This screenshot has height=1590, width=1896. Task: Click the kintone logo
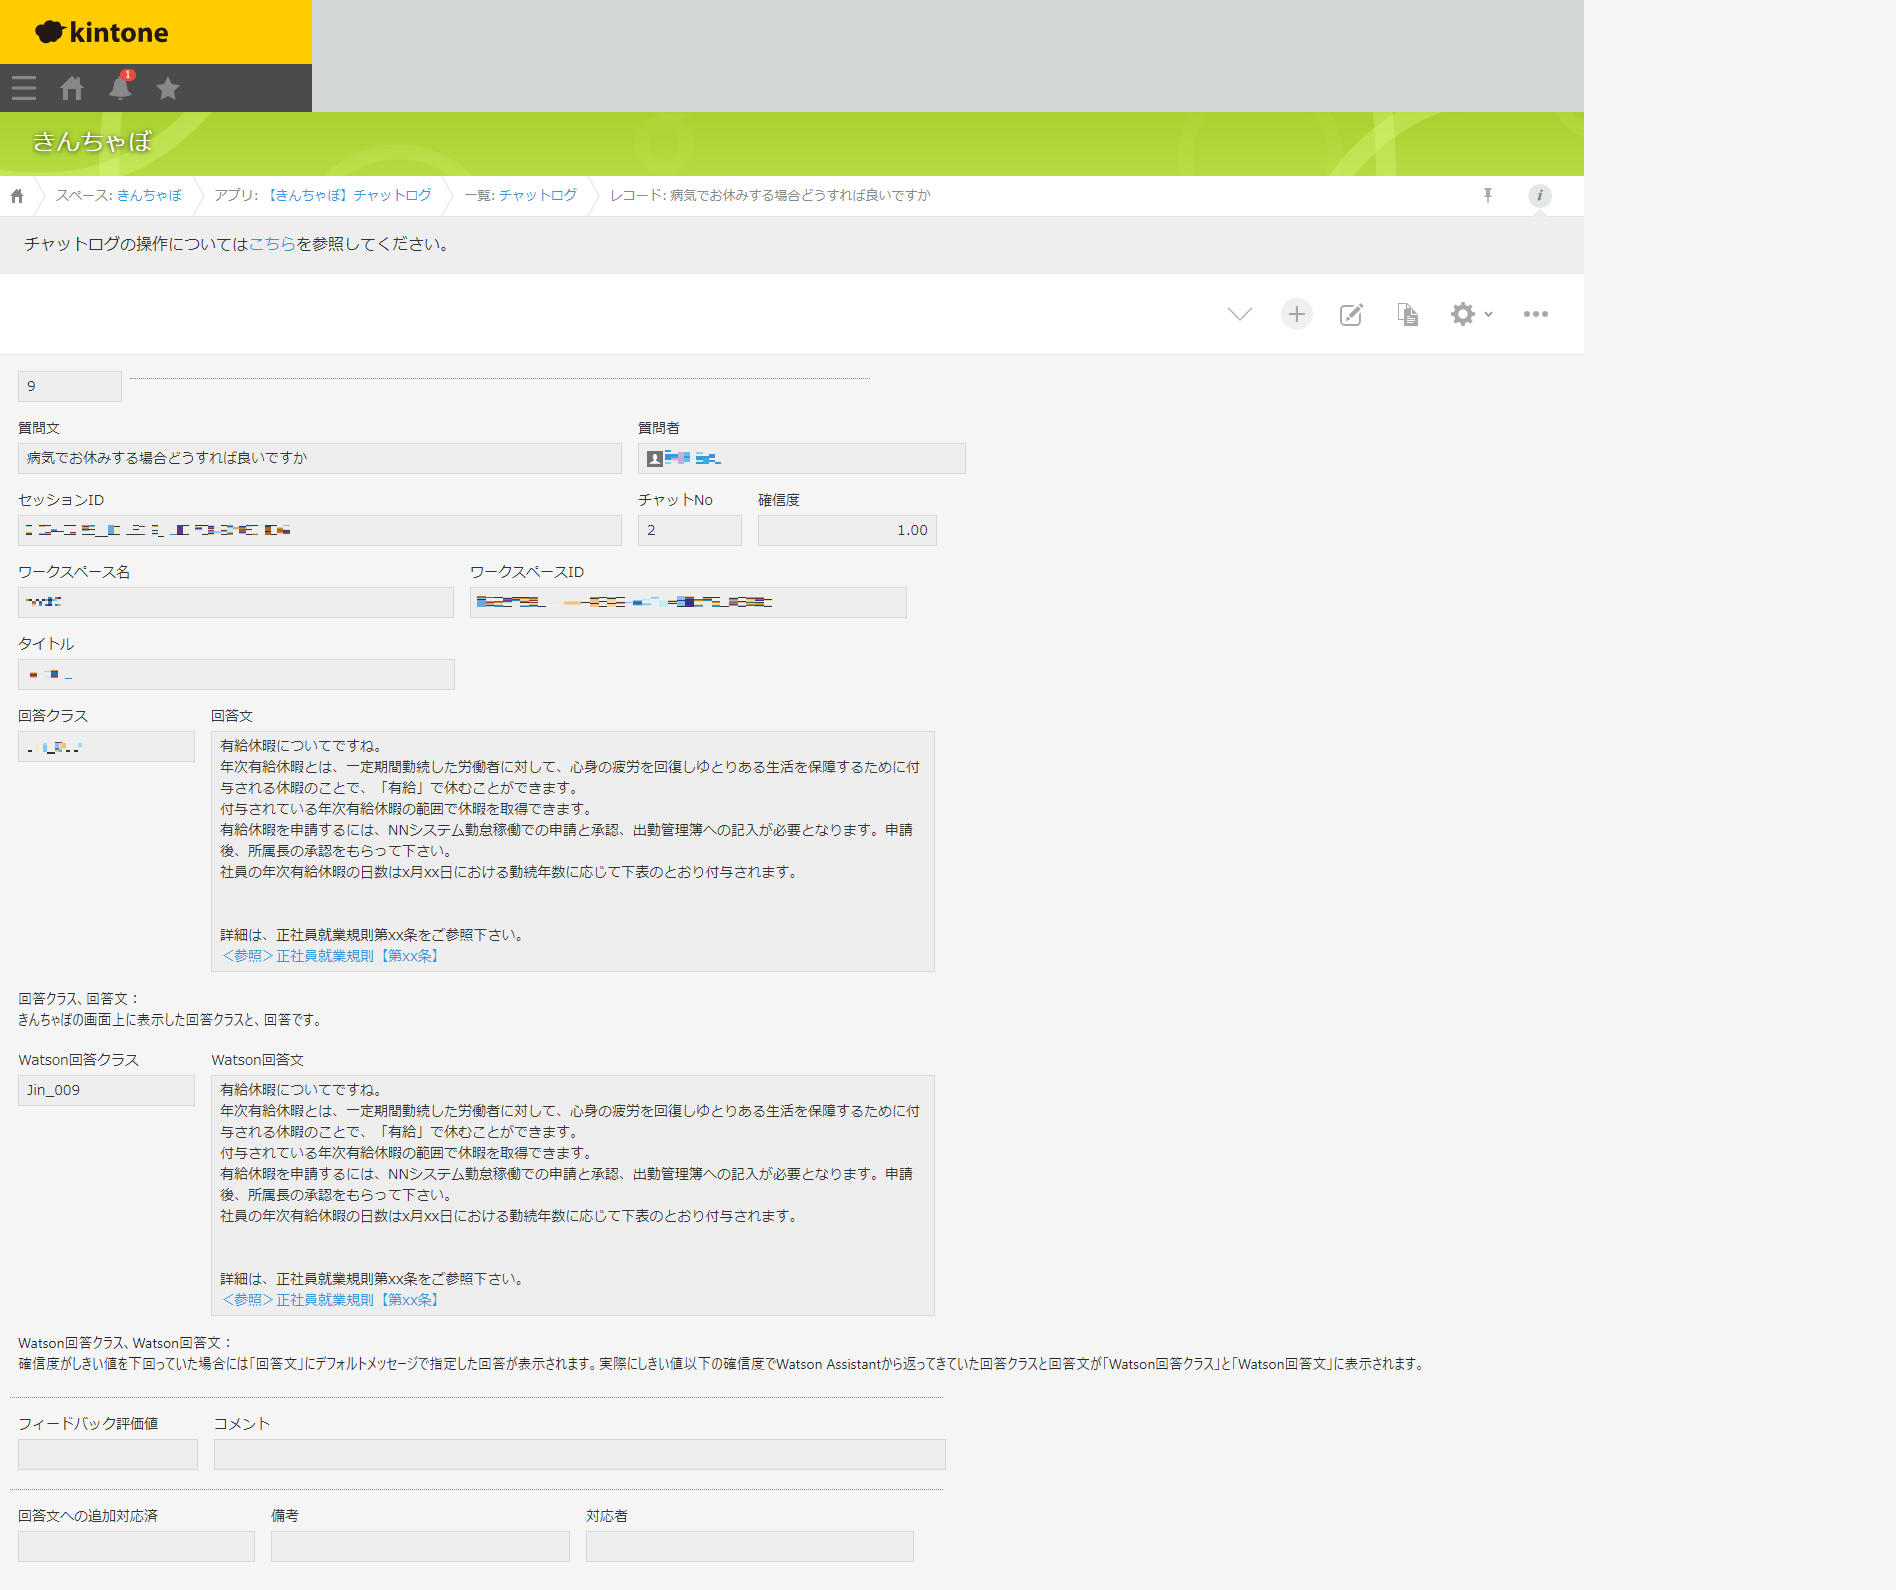point(102,32)
